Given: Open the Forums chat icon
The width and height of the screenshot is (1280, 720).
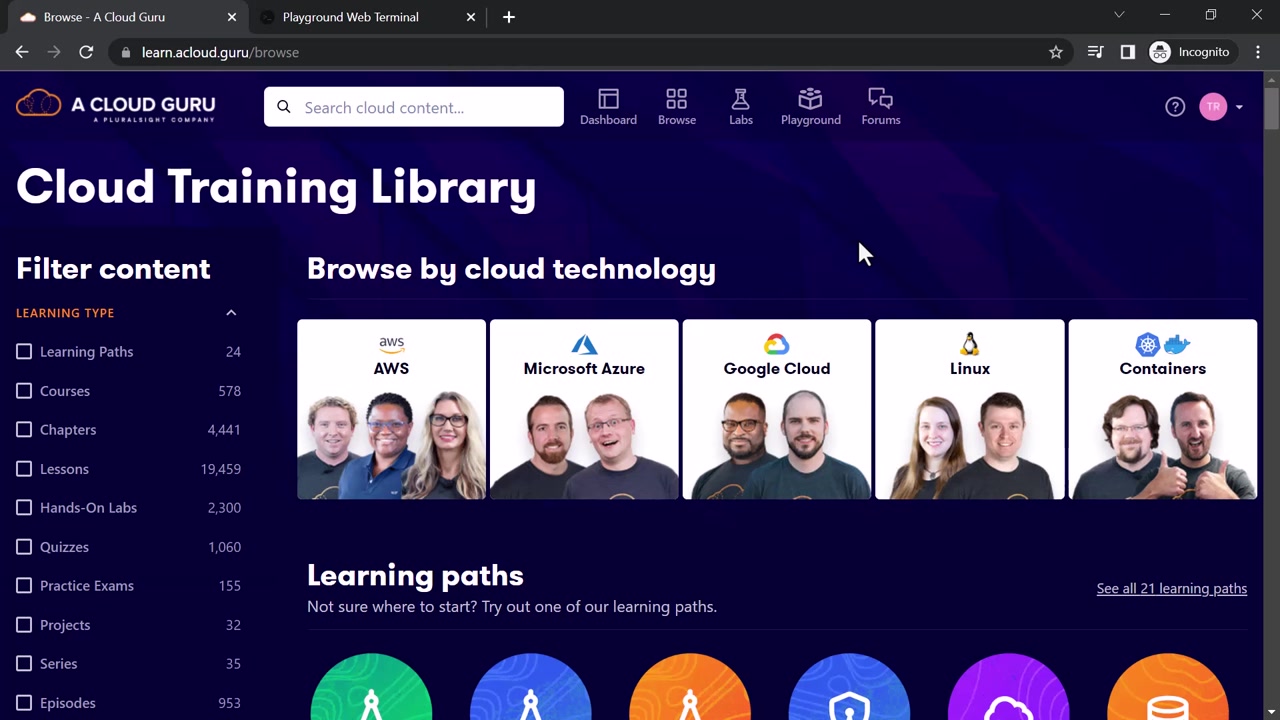Looking at the screenshot, I should [x=880, y=99].
